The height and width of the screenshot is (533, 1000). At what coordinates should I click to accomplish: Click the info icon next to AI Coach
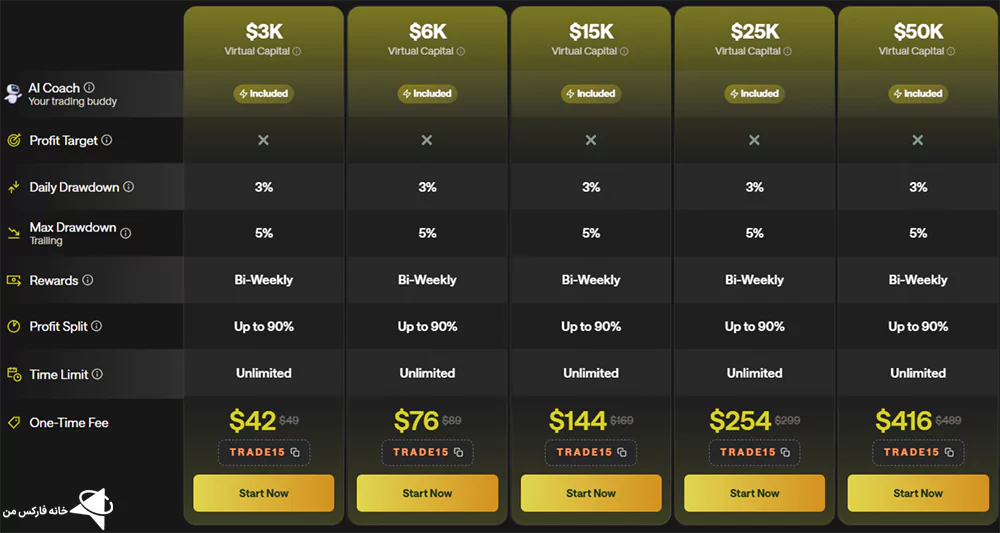point(89,87)
